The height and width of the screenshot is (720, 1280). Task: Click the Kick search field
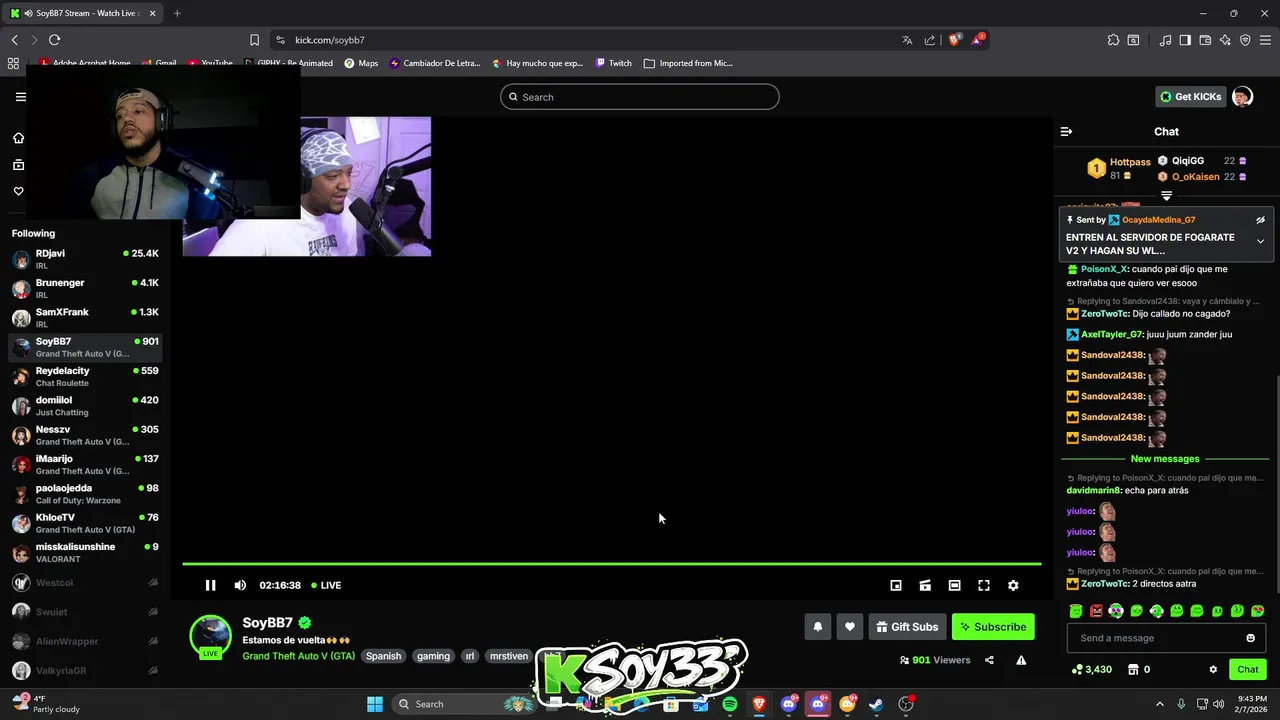pyautogui.click(x=640, y=97)
